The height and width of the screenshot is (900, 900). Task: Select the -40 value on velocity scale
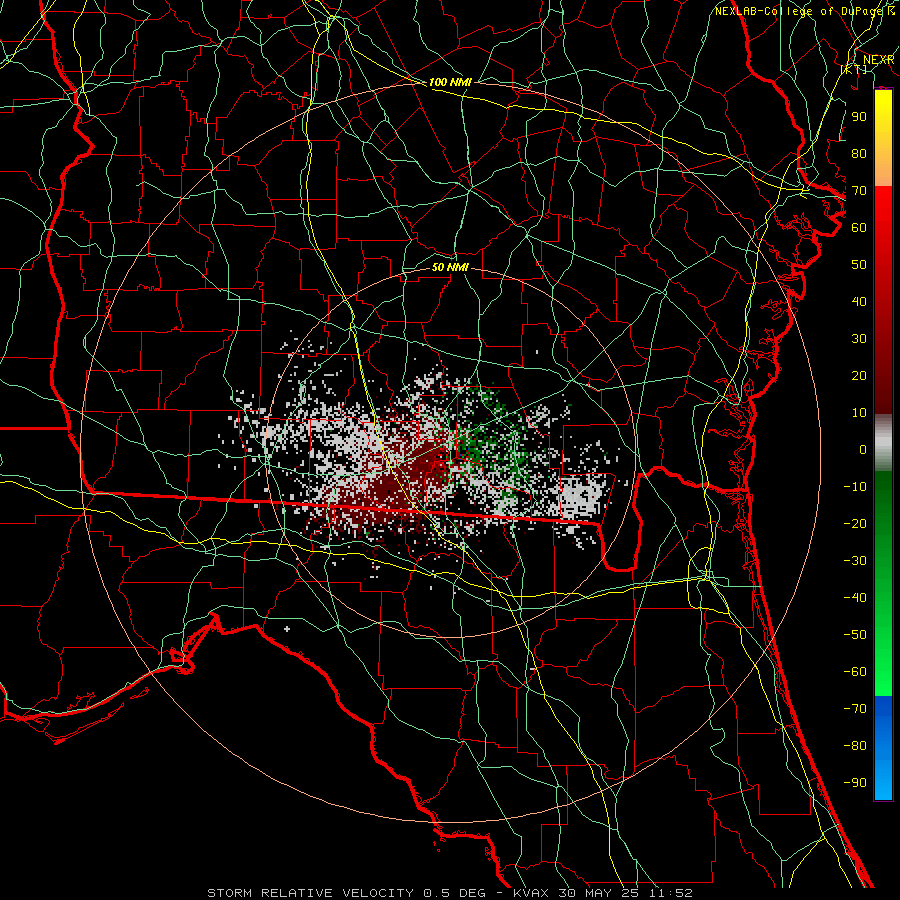855,598
